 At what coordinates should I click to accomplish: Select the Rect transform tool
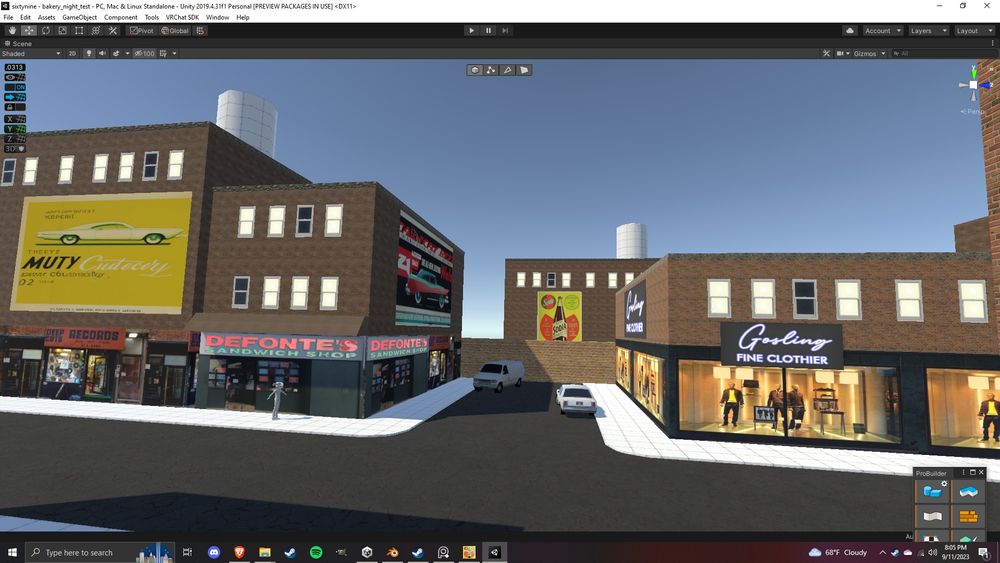click(x=79, y=31)
